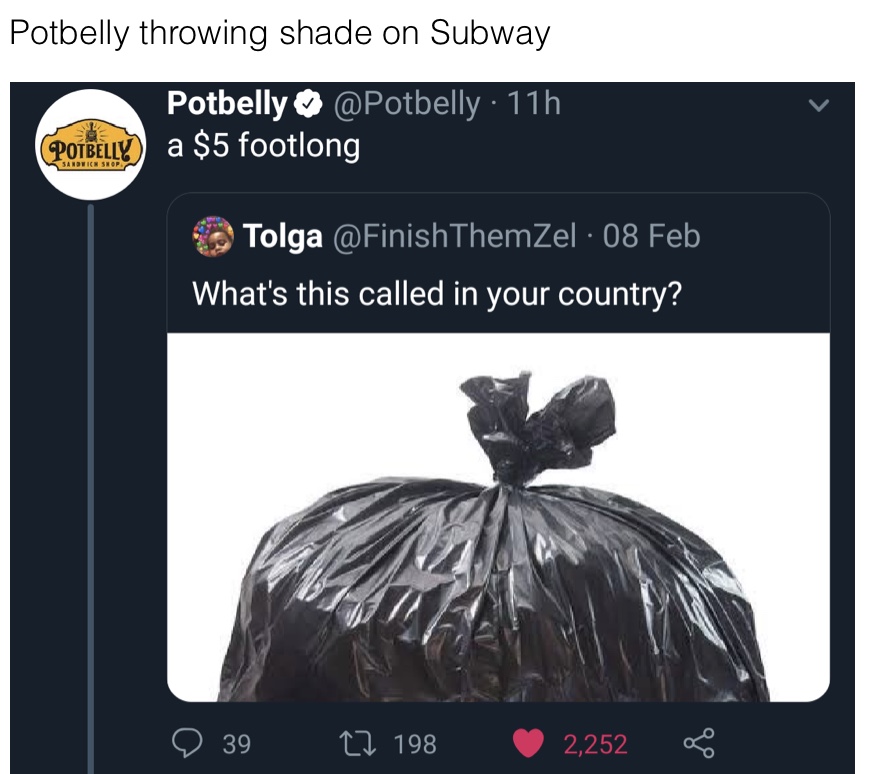Expand the tweet options chevron dropdown
This screenshot has width=870, height=774.
point(818,105)
